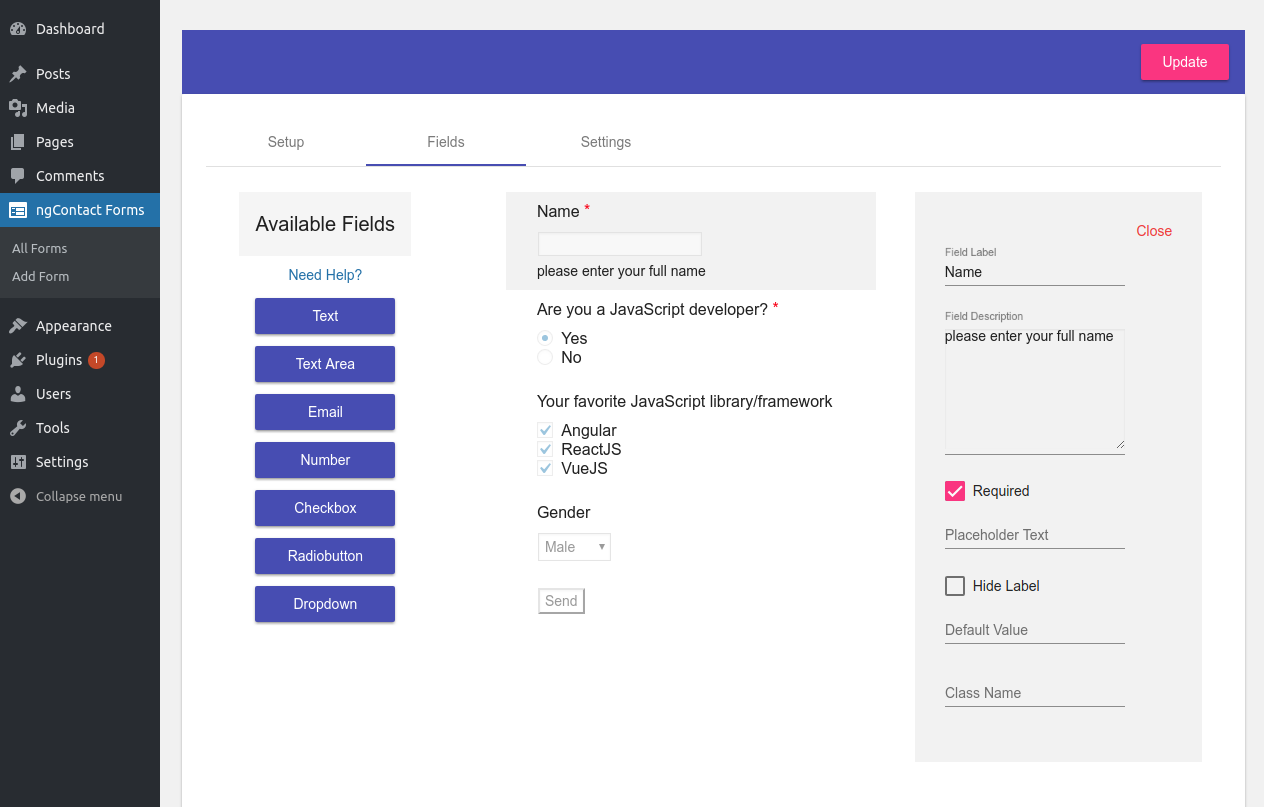This screenshot has width=1264, height=807.
Task: Click the Default Value input
Action: (1035, 630)
